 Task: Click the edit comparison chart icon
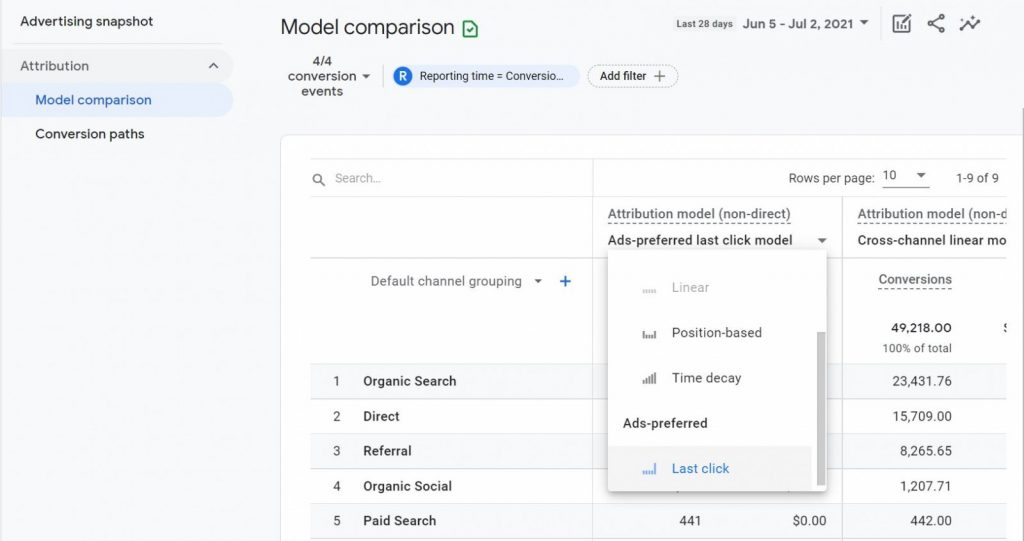tap(902, 24)
